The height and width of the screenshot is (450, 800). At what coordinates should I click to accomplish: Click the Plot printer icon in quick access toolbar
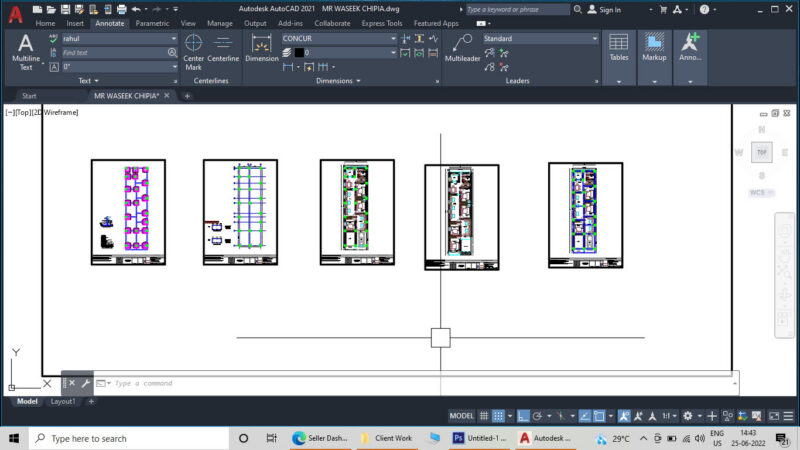pyautogui.click(x=121, y=9)
